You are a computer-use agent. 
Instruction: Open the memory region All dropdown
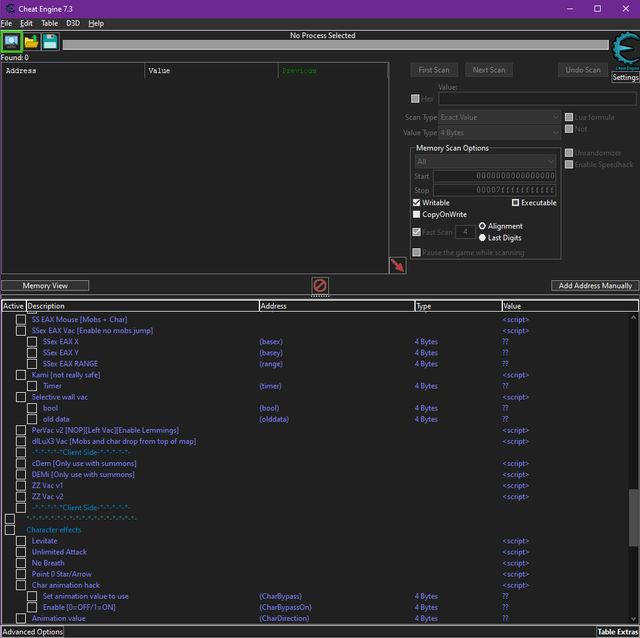coord(485,162)
